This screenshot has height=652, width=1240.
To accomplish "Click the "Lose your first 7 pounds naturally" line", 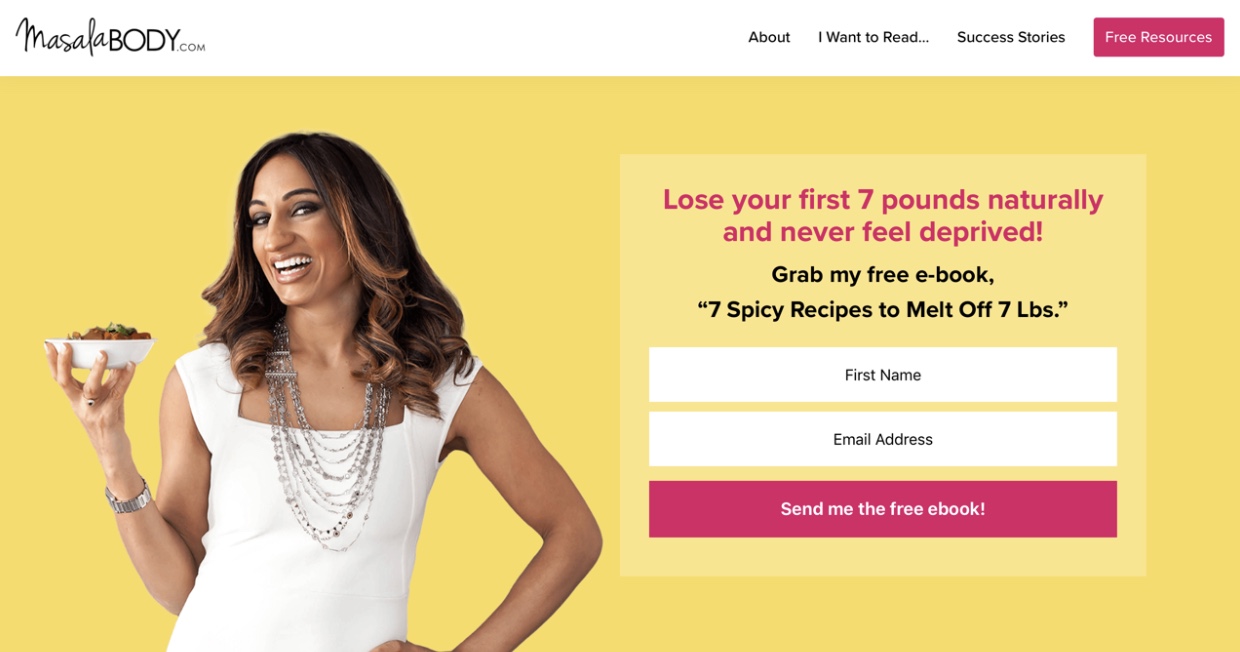I will point(883,199).
